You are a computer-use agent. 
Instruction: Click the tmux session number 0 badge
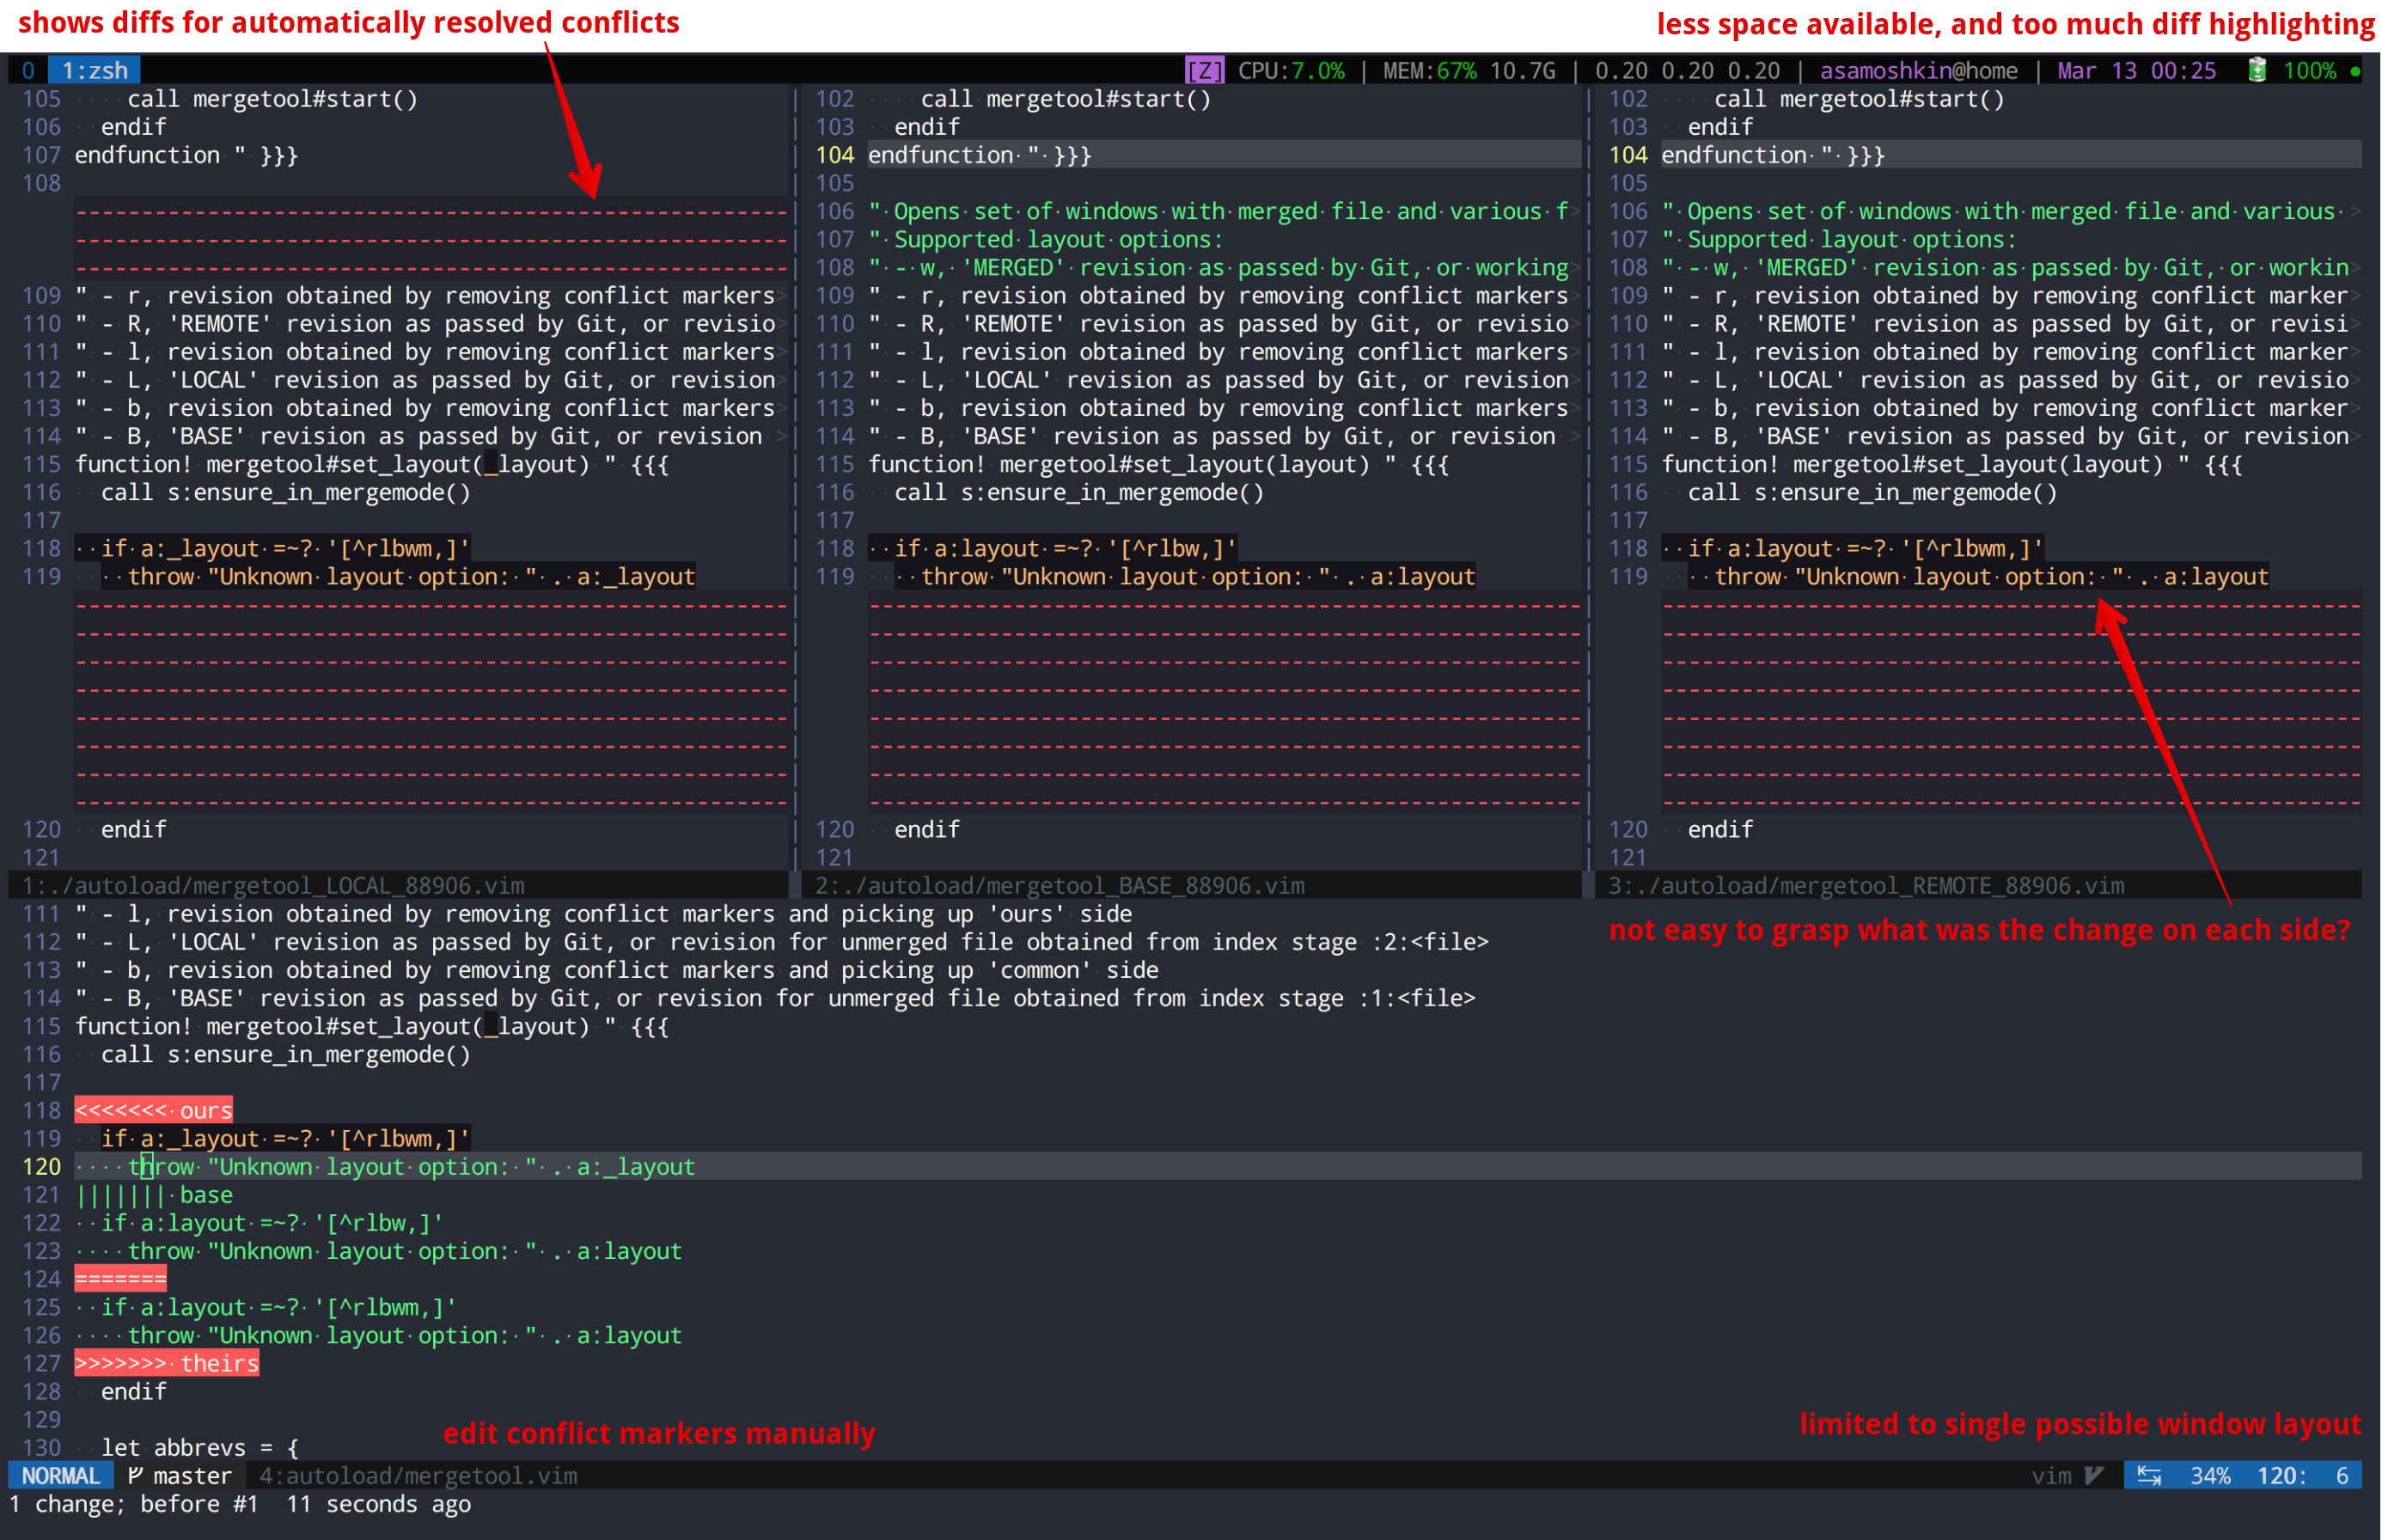(x=28, y=70)
